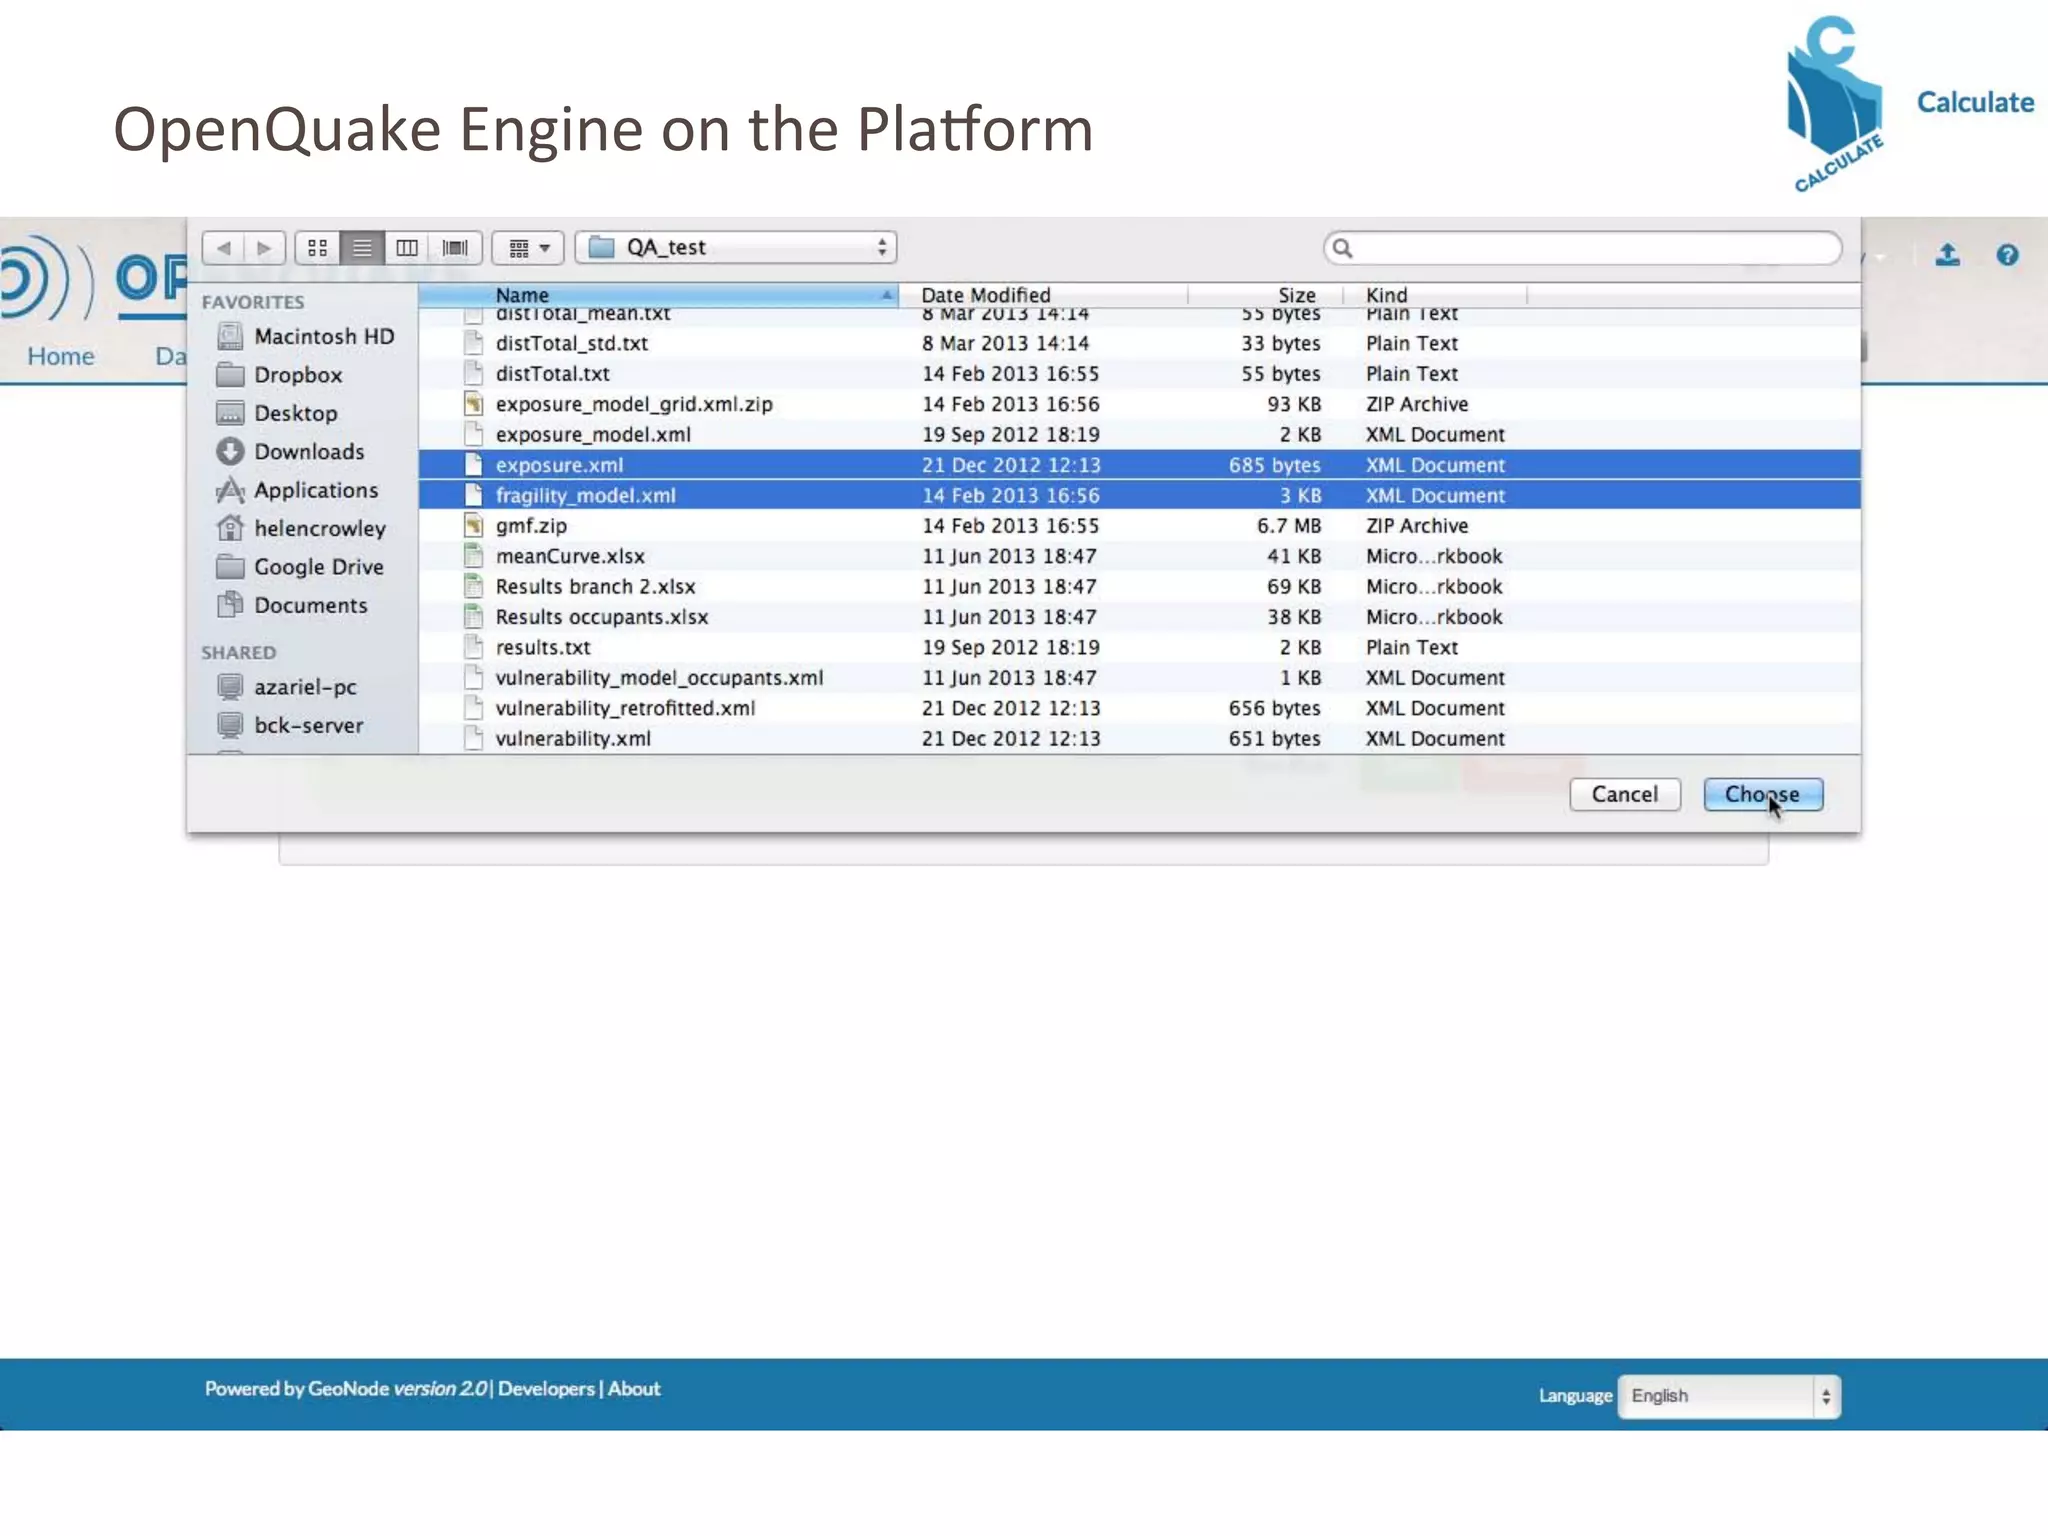The image size is (2048, 1536).
Task: Click date 21 Dec 2012 of exposure.xml
Action: tap(1011, 465)
